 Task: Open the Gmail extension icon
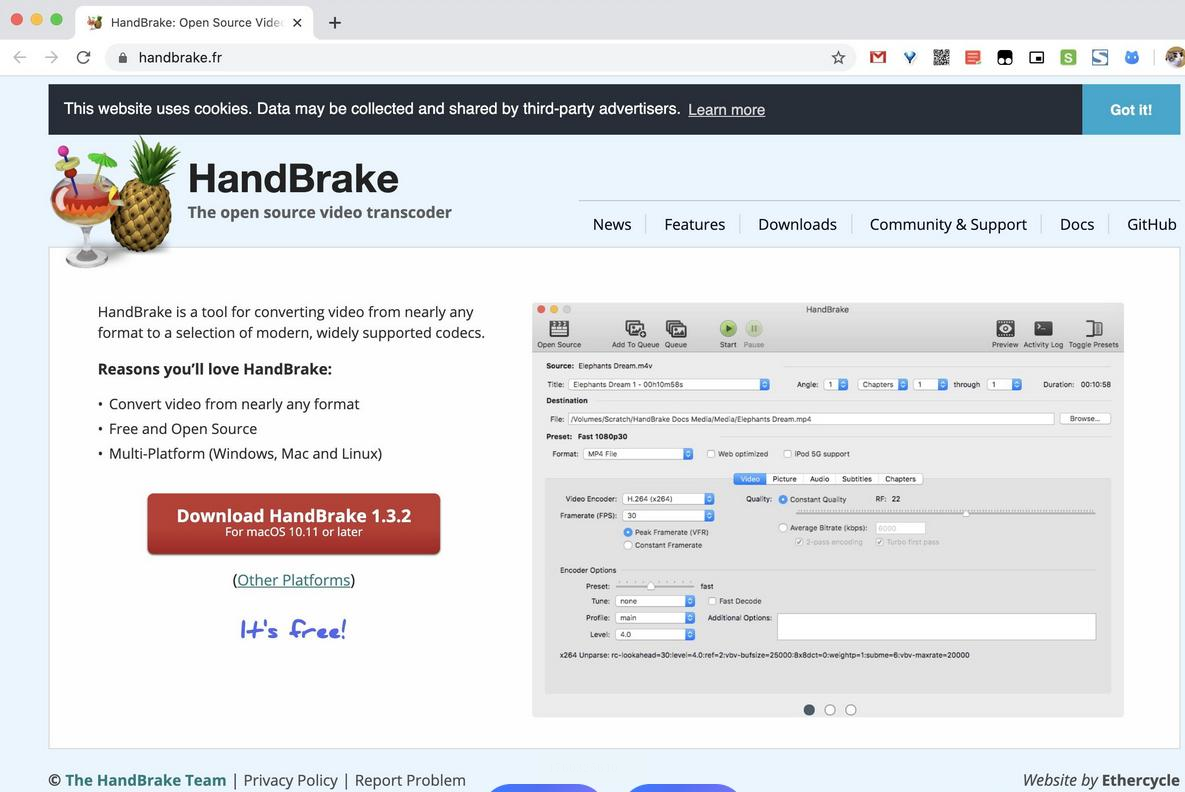tap(877, 57)
